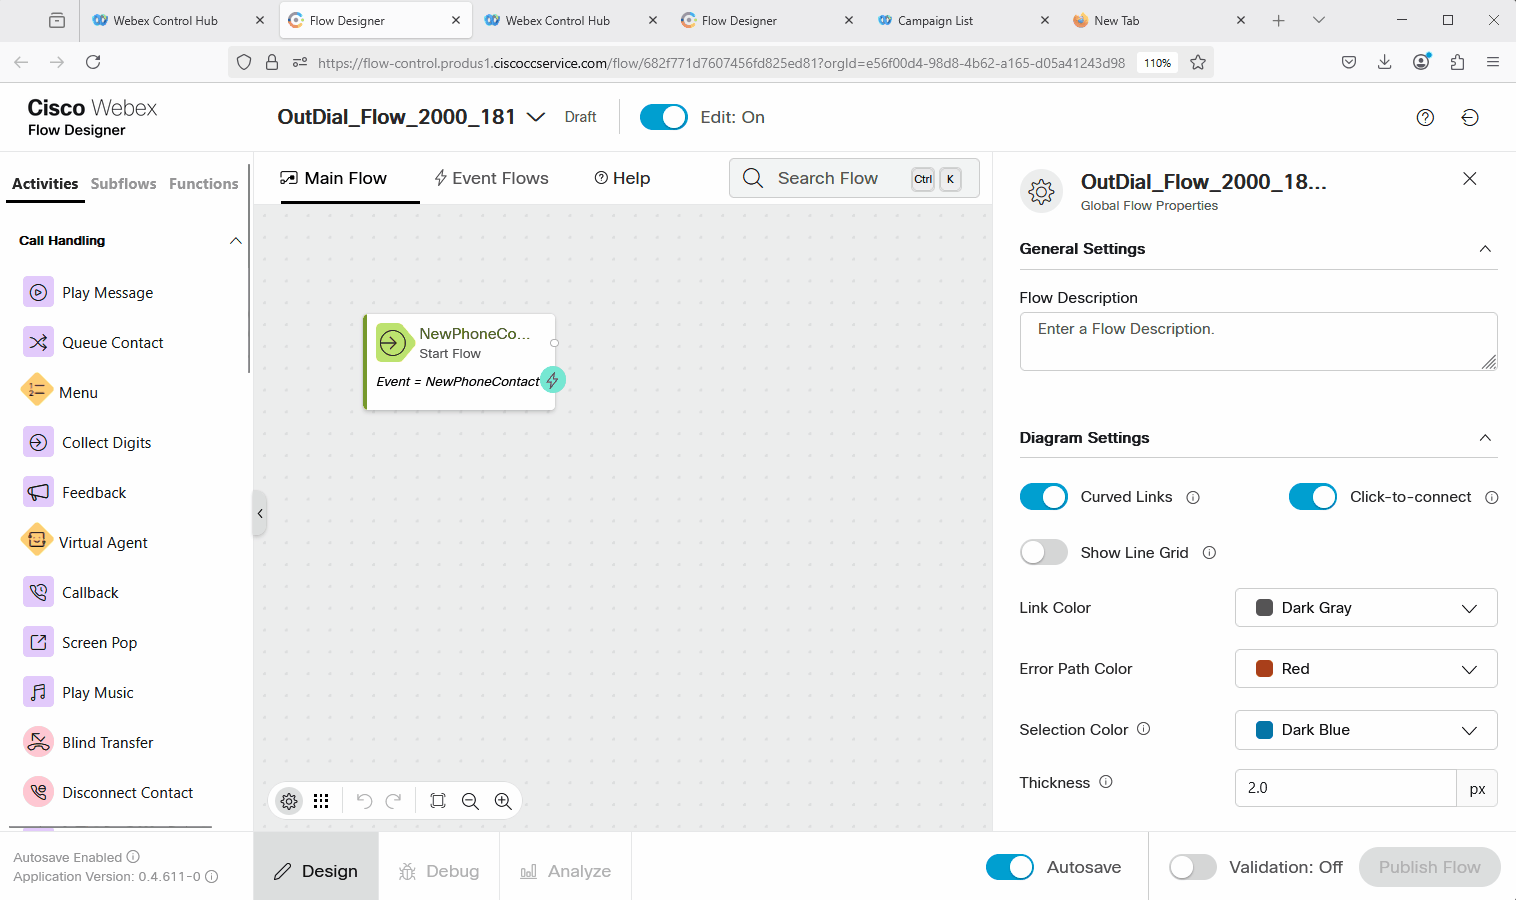This screenshot has width=1516, height=900.
Task: Open the Selection Color dropdown
Action: pos(1365,730)
